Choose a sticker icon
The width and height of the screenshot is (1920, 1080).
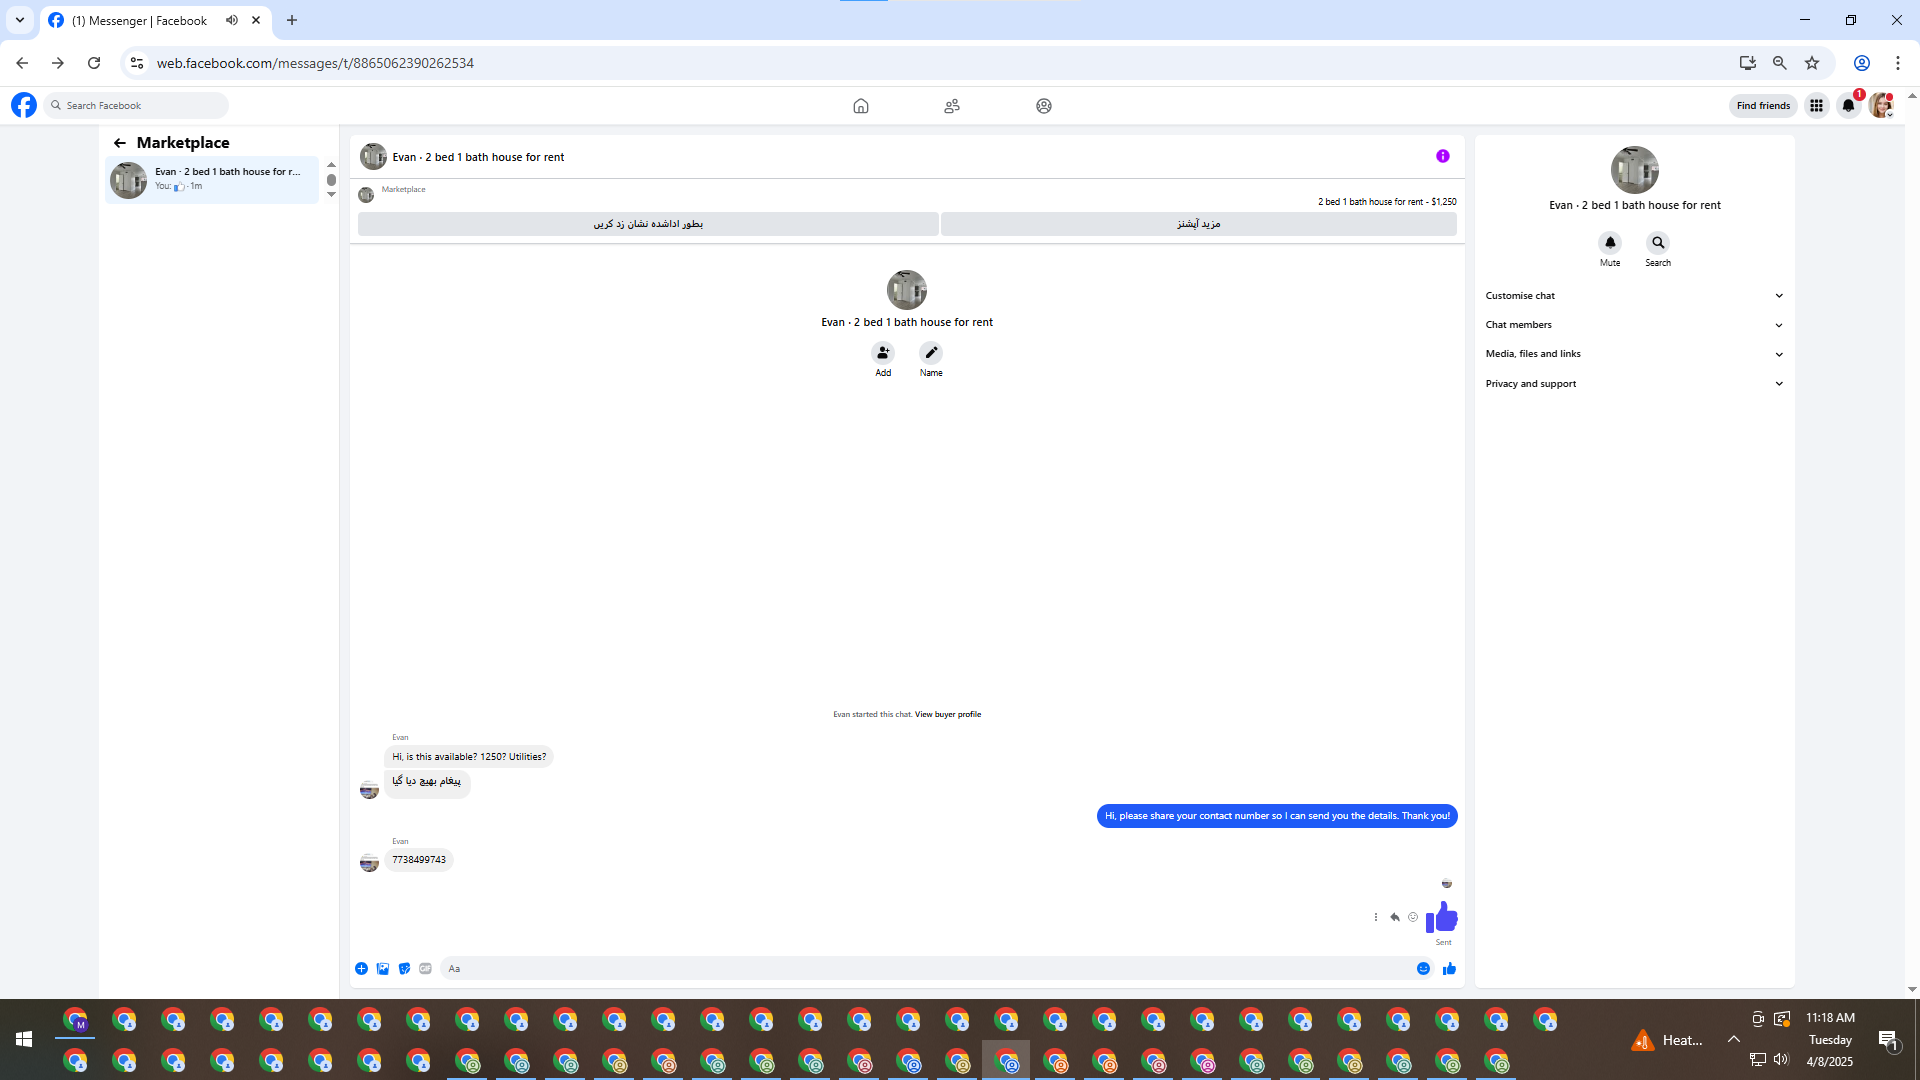coord(404,968)
